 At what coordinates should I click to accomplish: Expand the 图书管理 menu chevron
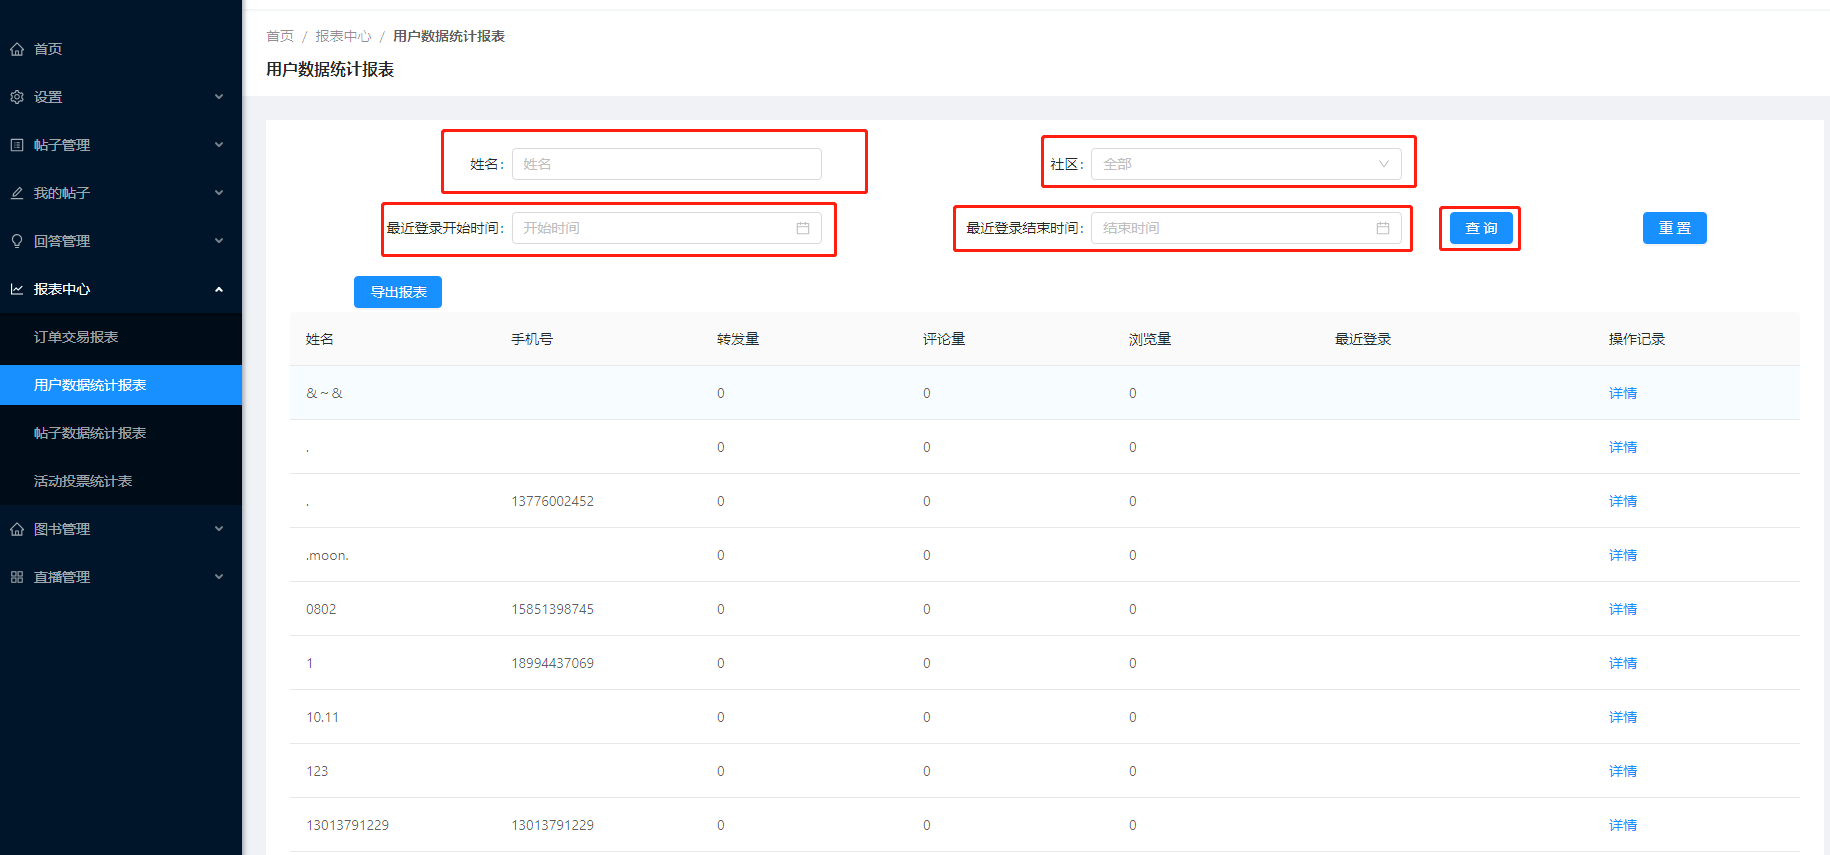pos(219,529)
